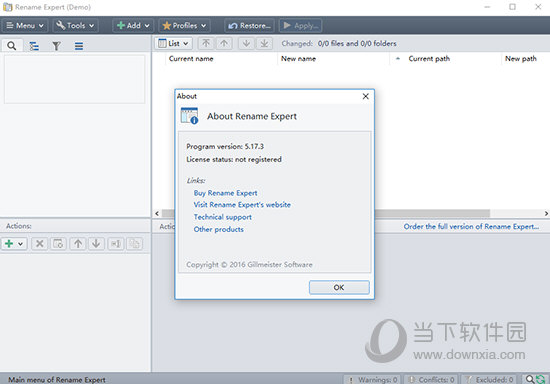This screenshot has height=384, width=550.
Task: Click horizontal scrollbar left arrow
Action: tap(157, 213)
